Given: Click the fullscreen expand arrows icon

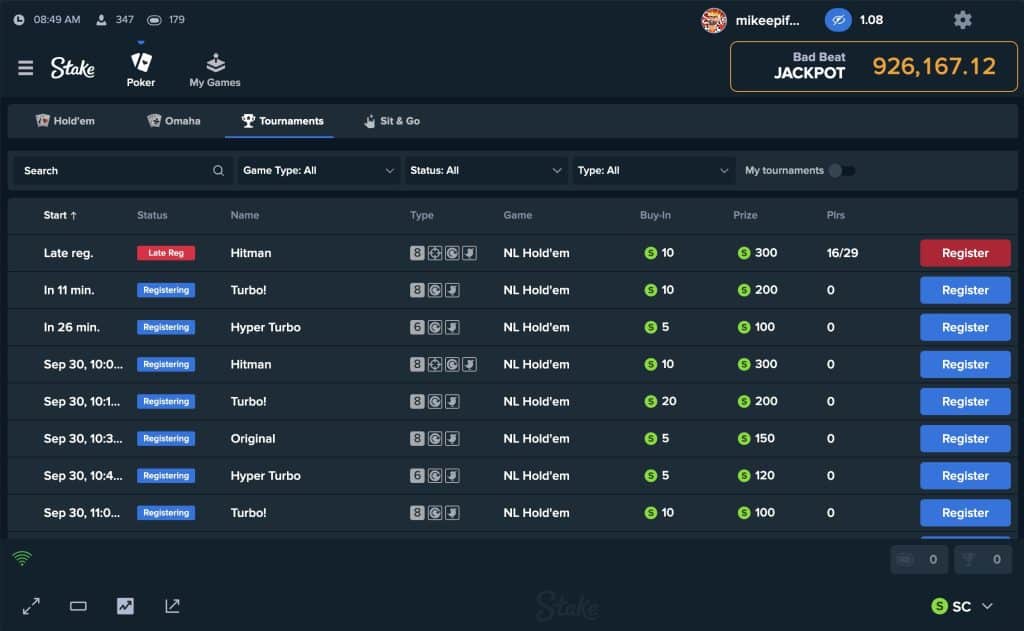Looking at the screenshot, I should pos(31,606).
